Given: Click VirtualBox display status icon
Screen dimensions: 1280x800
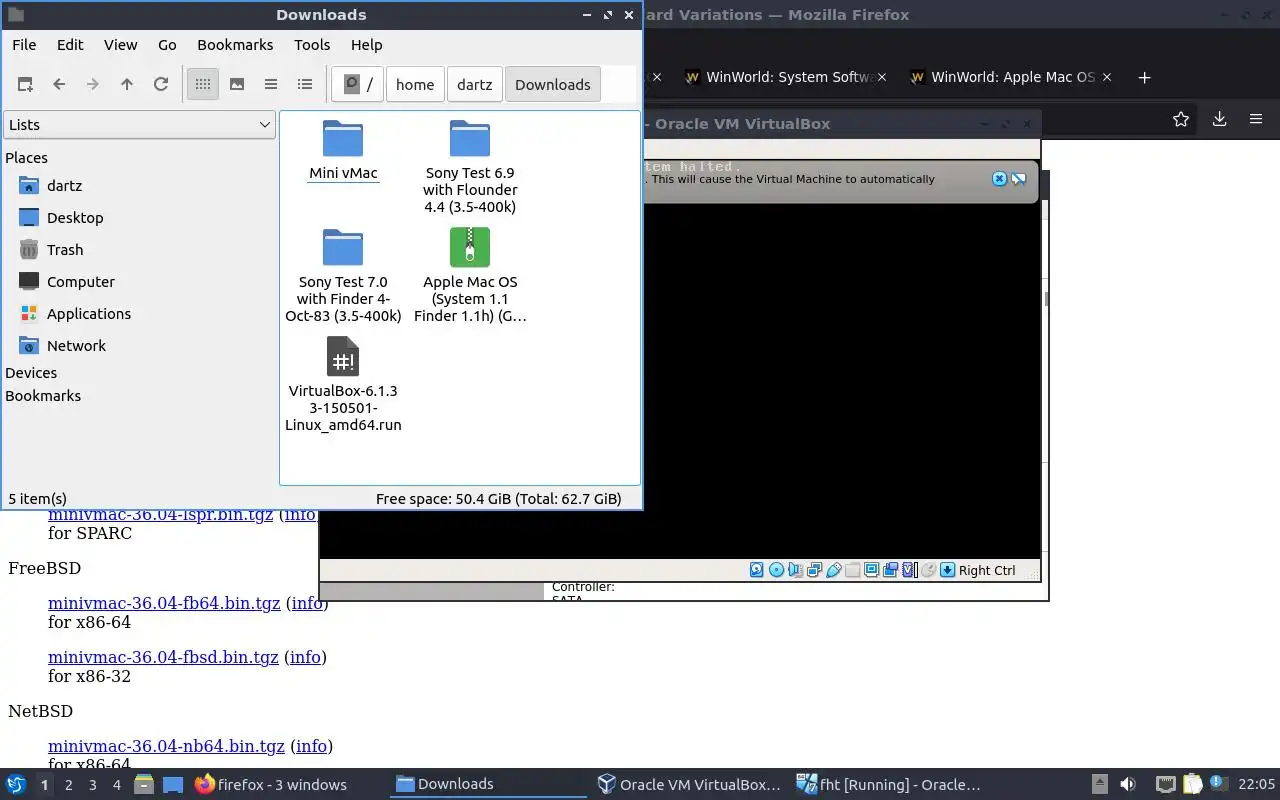Looking at the screenshot, I should click(871, 570).
